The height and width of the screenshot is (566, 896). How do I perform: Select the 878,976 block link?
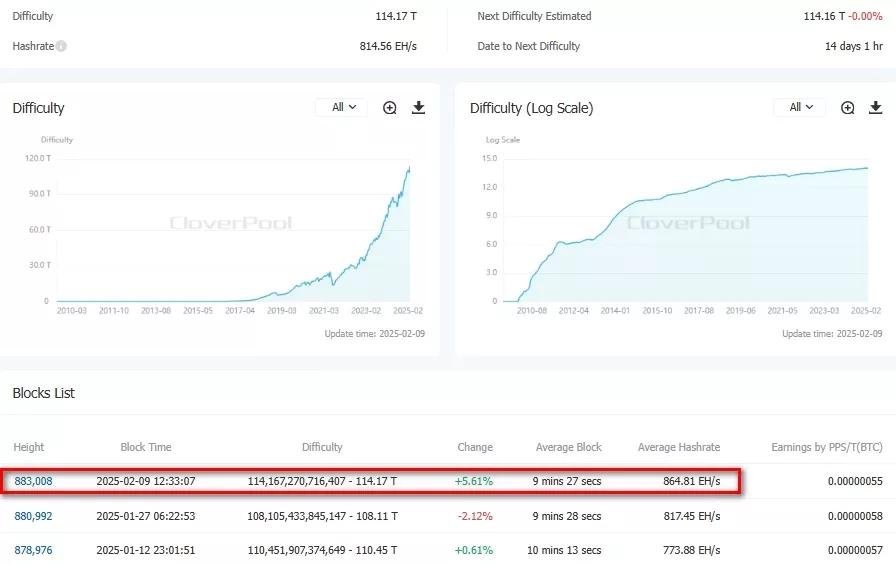tap(33, 550)
